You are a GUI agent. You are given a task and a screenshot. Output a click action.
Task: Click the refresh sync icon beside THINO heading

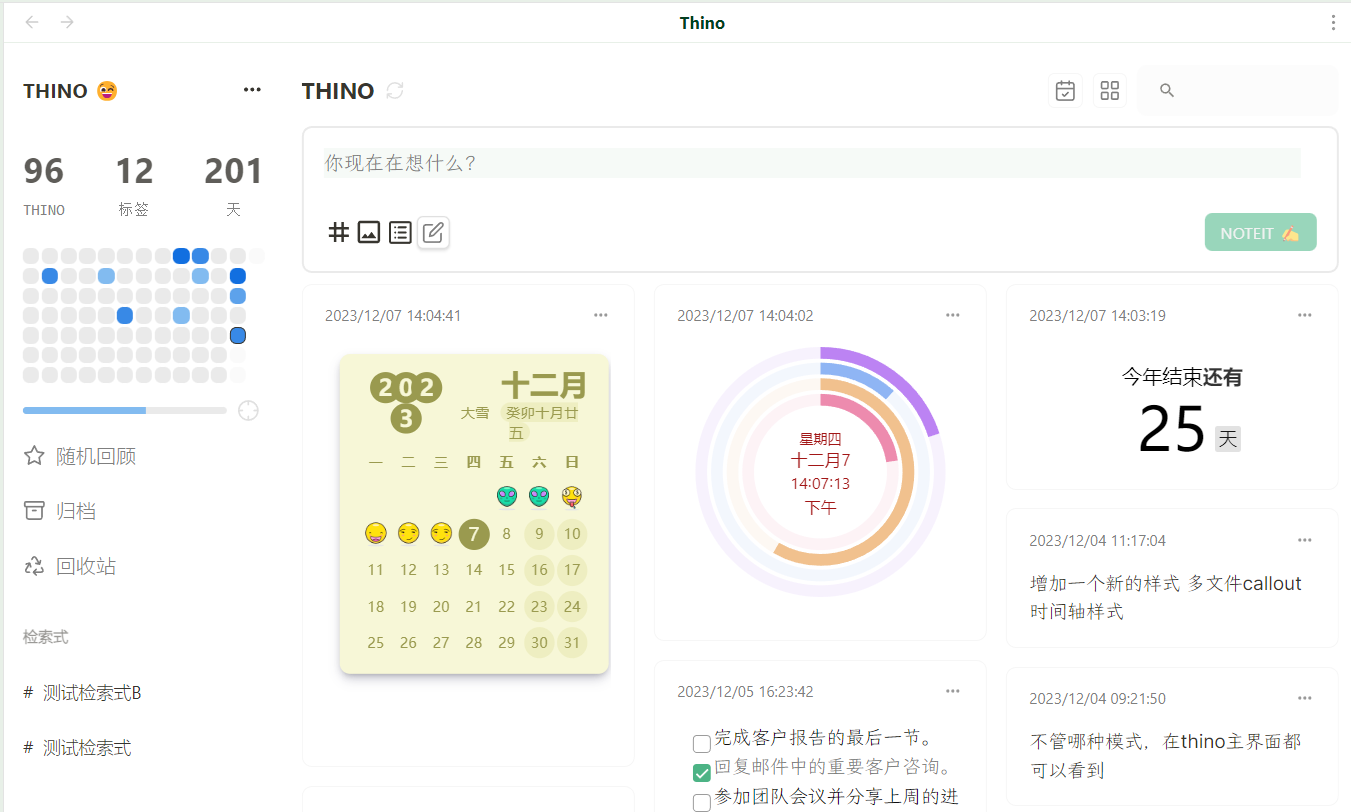coord(395,91)
